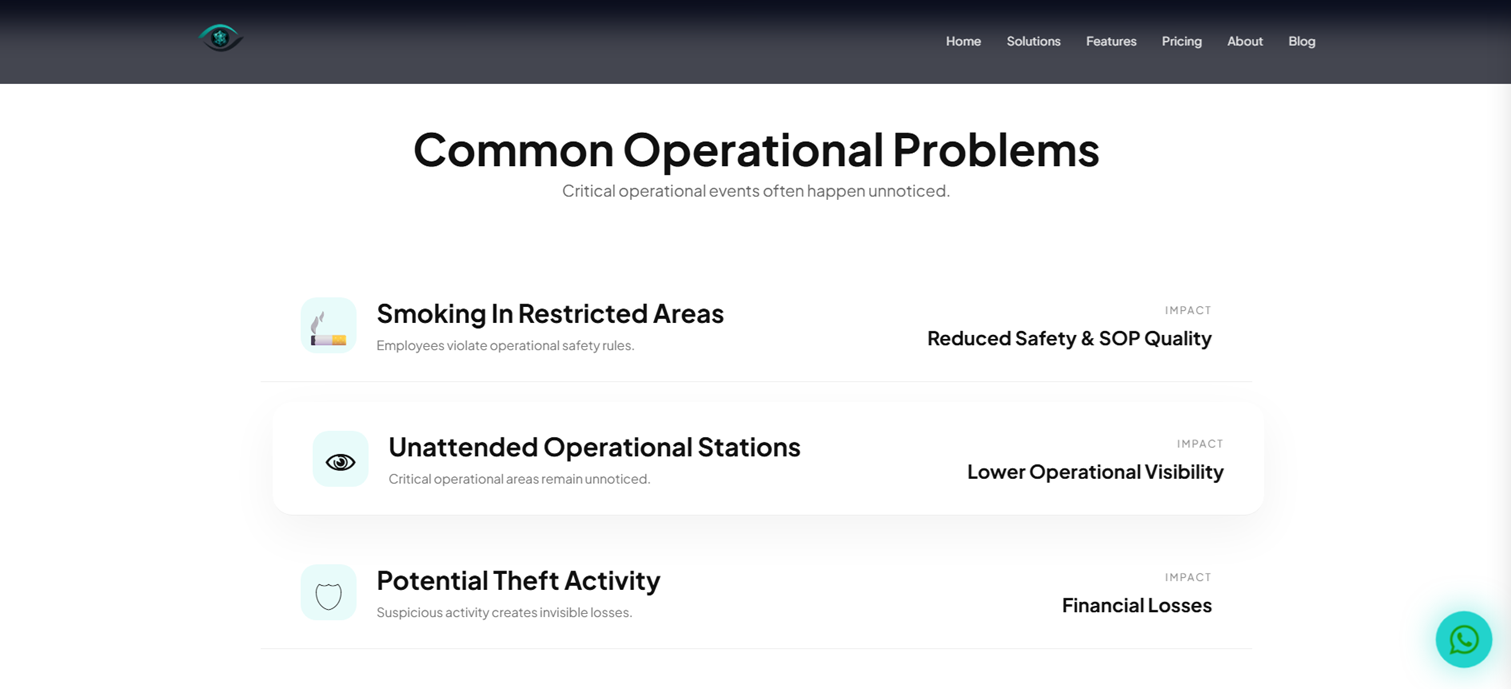1511x690 pixels.
Task: Open the WhatsApp chat bubble
Action: [1464, 639]
